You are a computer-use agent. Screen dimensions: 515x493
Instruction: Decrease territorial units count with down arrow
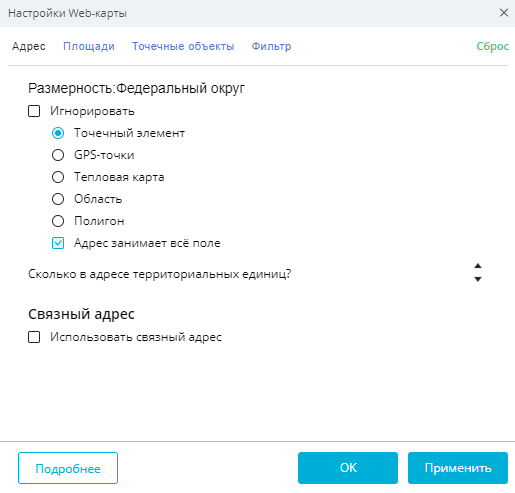478,279
